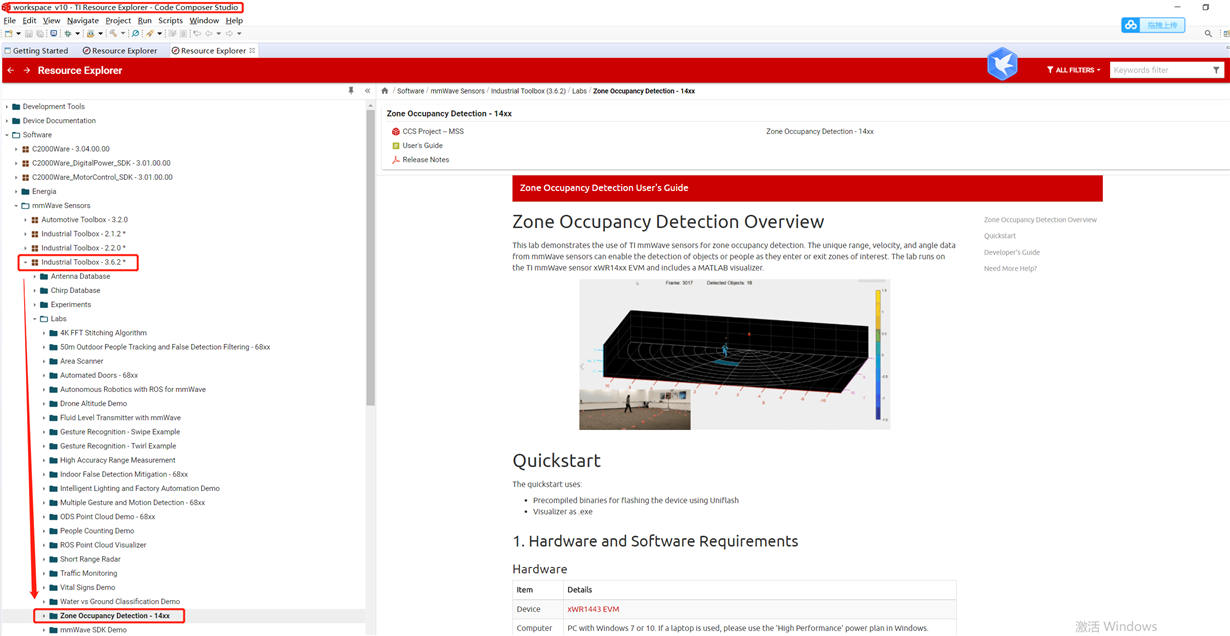Open the CCS Project - MSS link
This screenshot has height=636, width=1230.
click(433, 131)
